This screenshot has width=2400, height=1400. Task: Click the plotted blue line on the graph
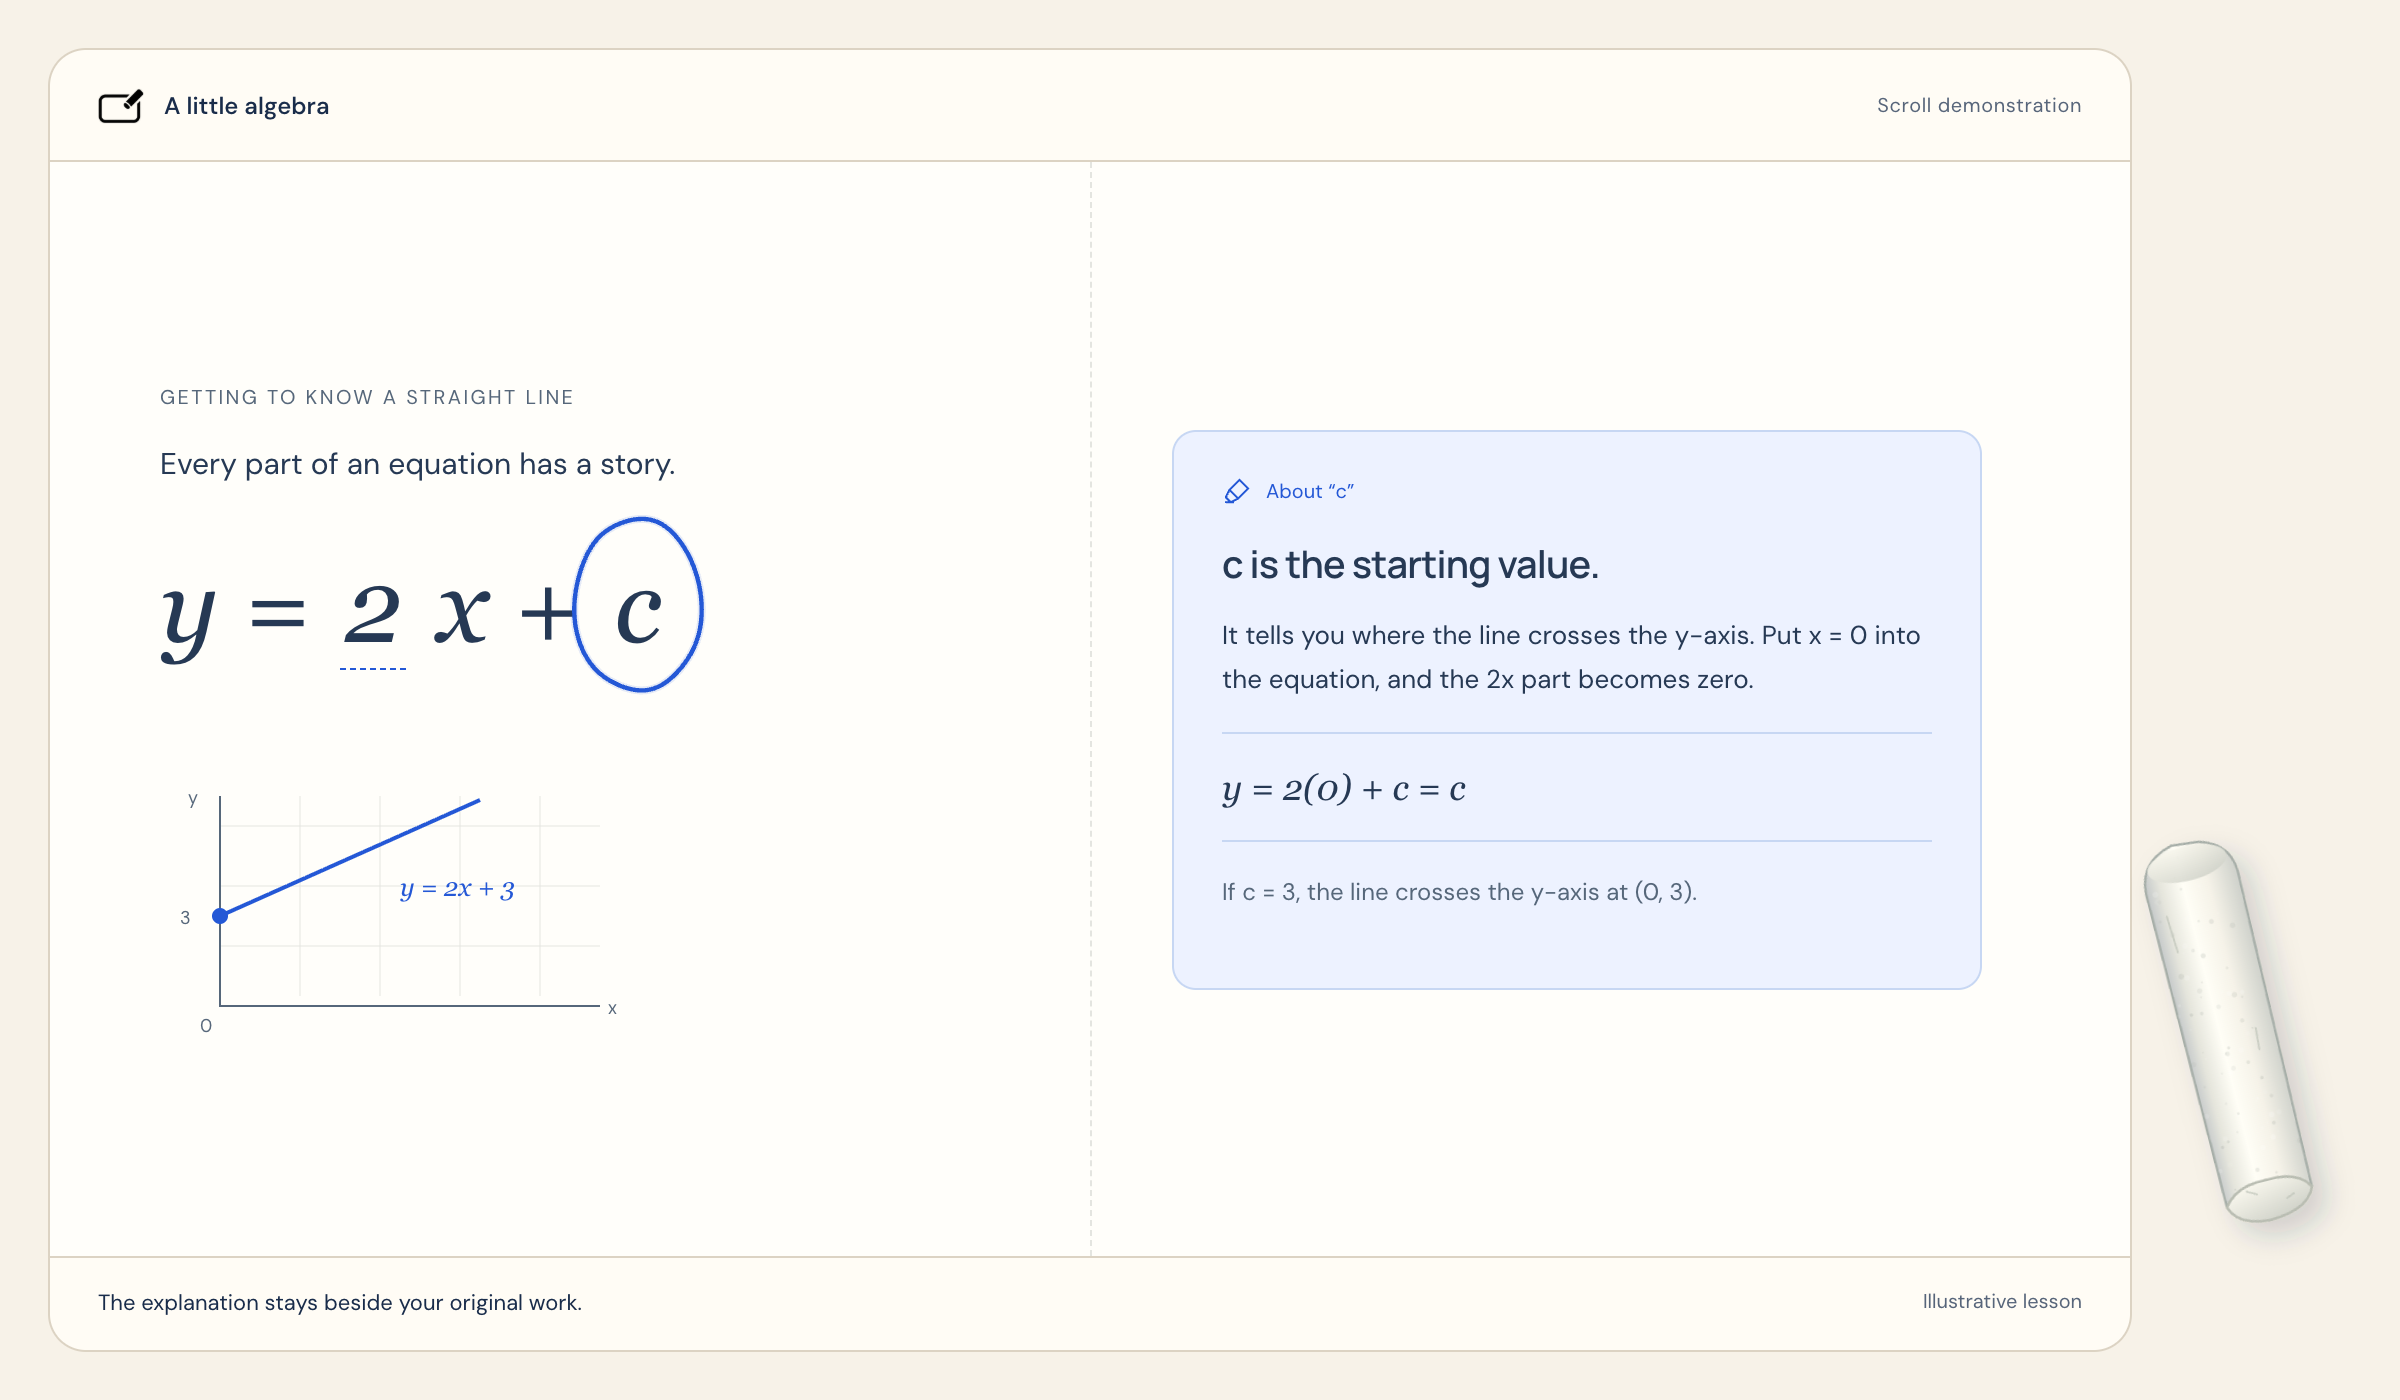tap(350, 857)
